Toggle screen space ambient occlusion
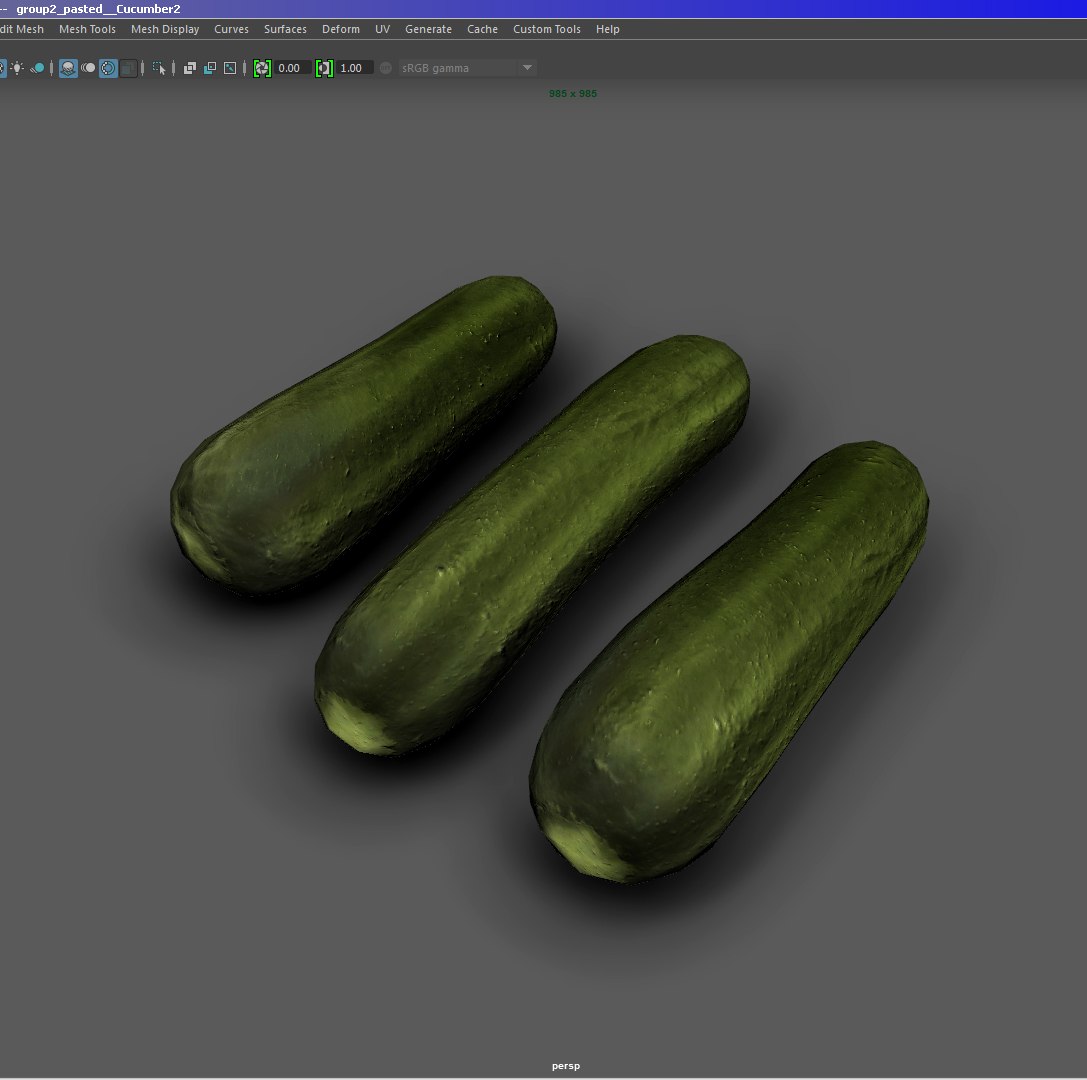Image resolution: width=1087 pixels, height=1080 pixels. click(68, 68)
